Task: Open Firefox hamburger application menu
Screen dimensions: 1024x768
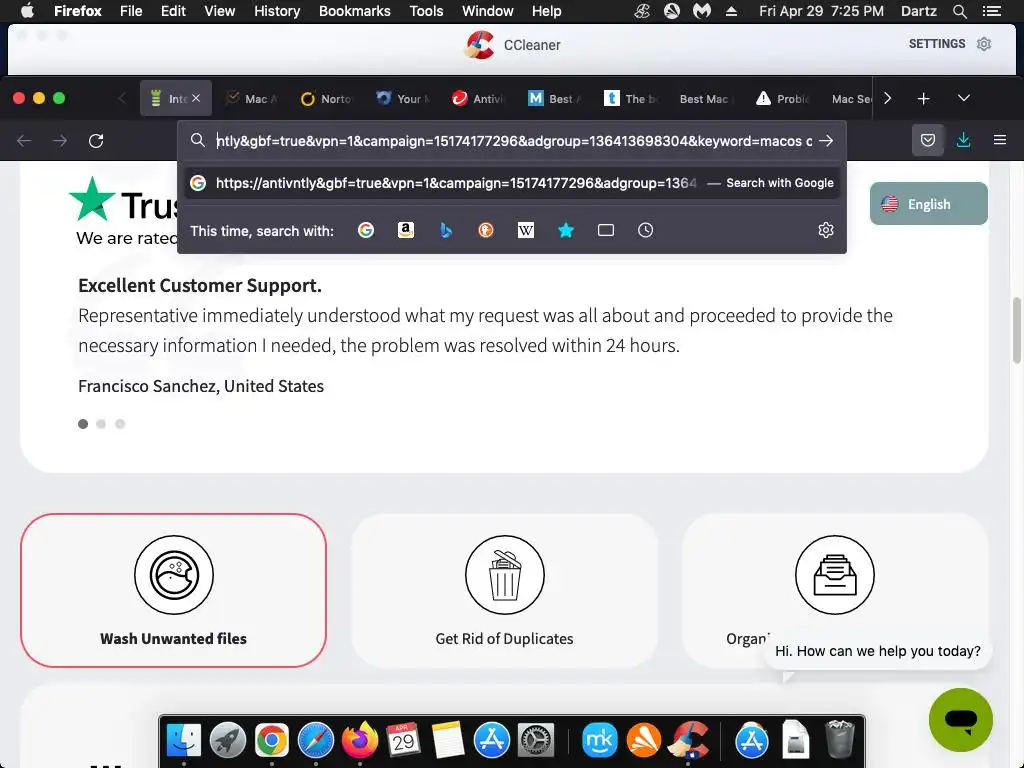Action: (999, 140)
